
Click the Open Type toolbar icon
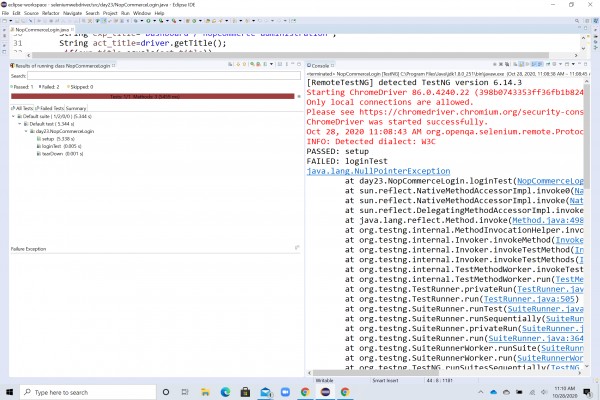pyautogui.click(x=207, y=21)
